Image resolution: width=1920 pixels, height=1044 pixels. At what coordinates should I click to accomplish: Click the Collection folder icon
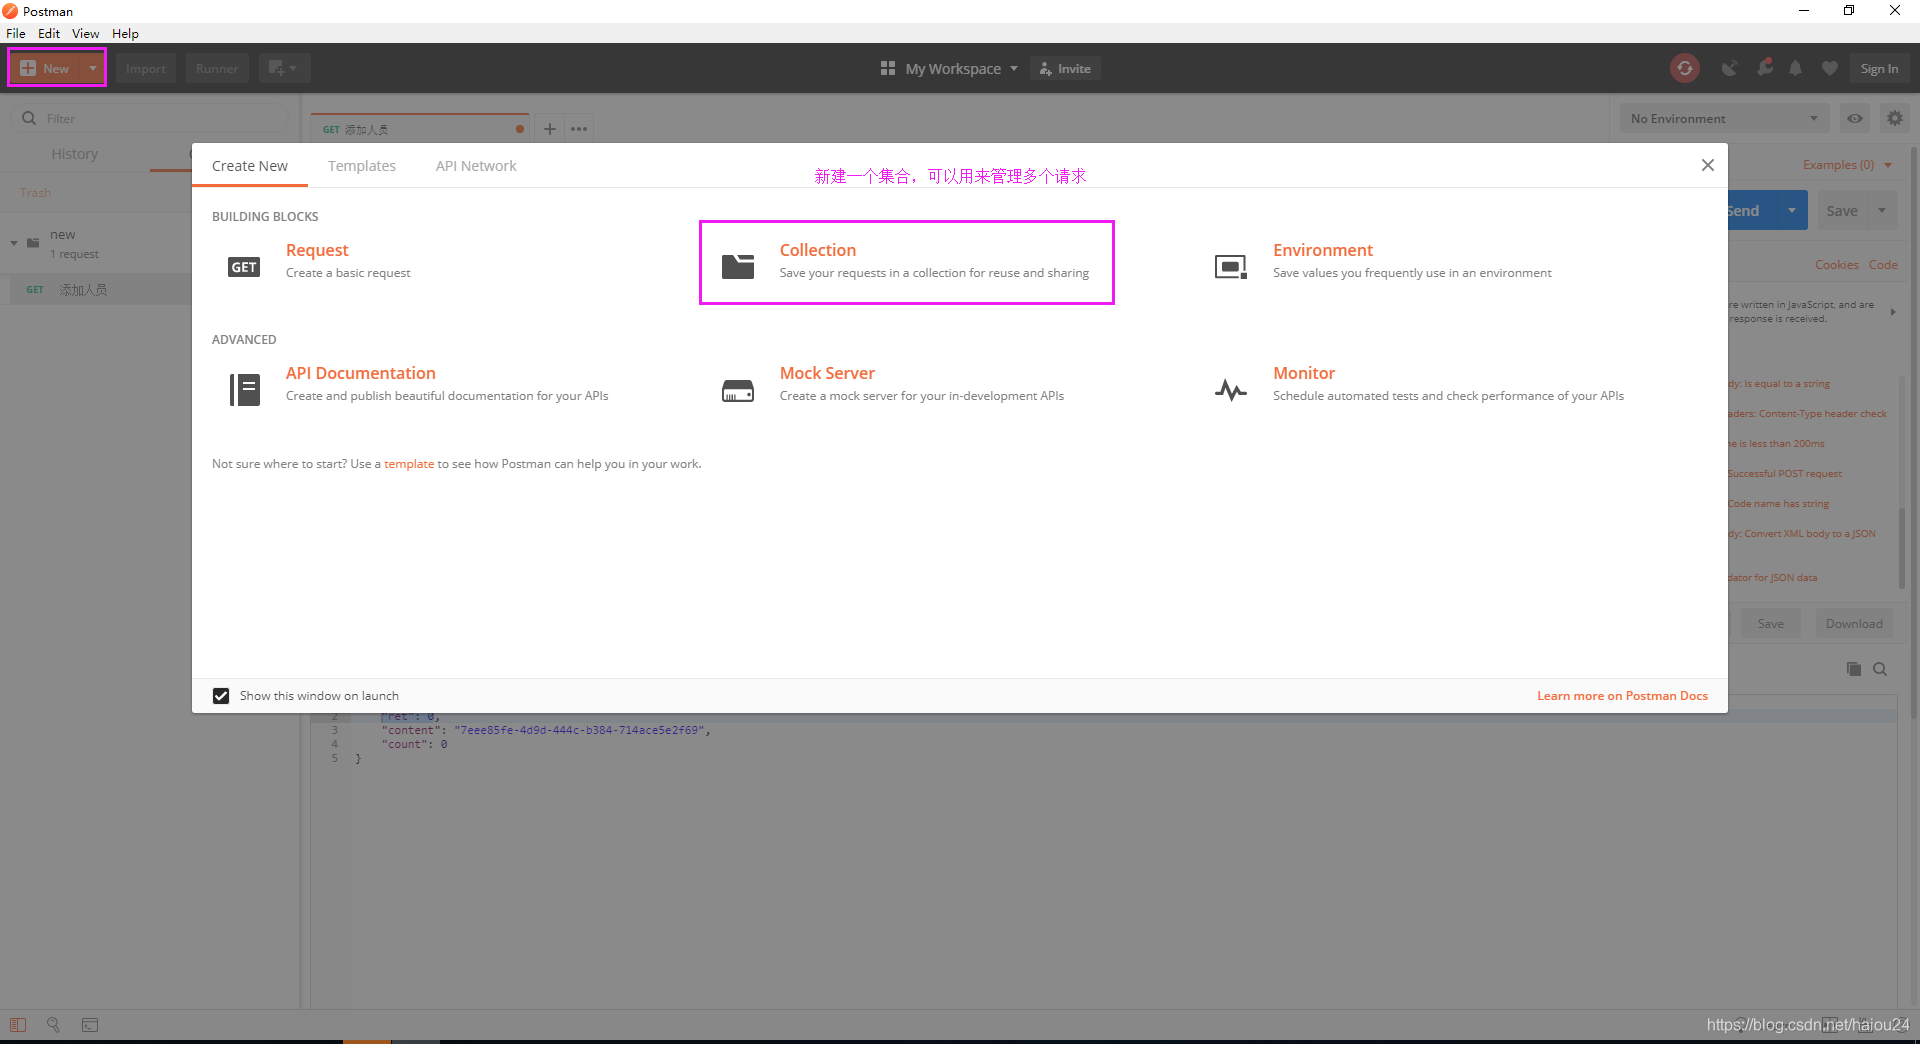738,266
